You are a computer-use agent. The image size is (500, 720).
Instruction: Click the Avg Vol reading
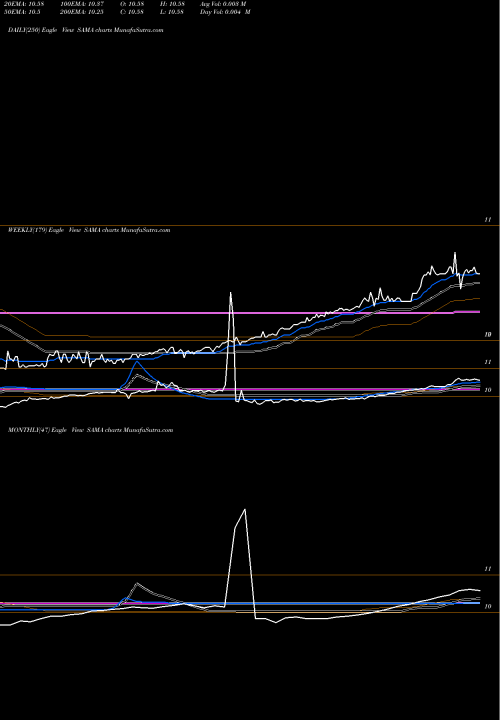pos(223,4)
